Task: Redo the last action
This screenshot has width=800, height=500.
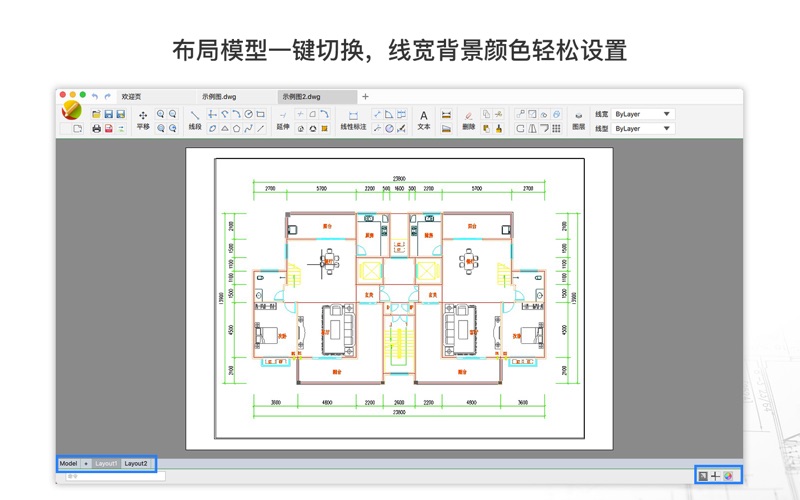Action: coord(108,96)
